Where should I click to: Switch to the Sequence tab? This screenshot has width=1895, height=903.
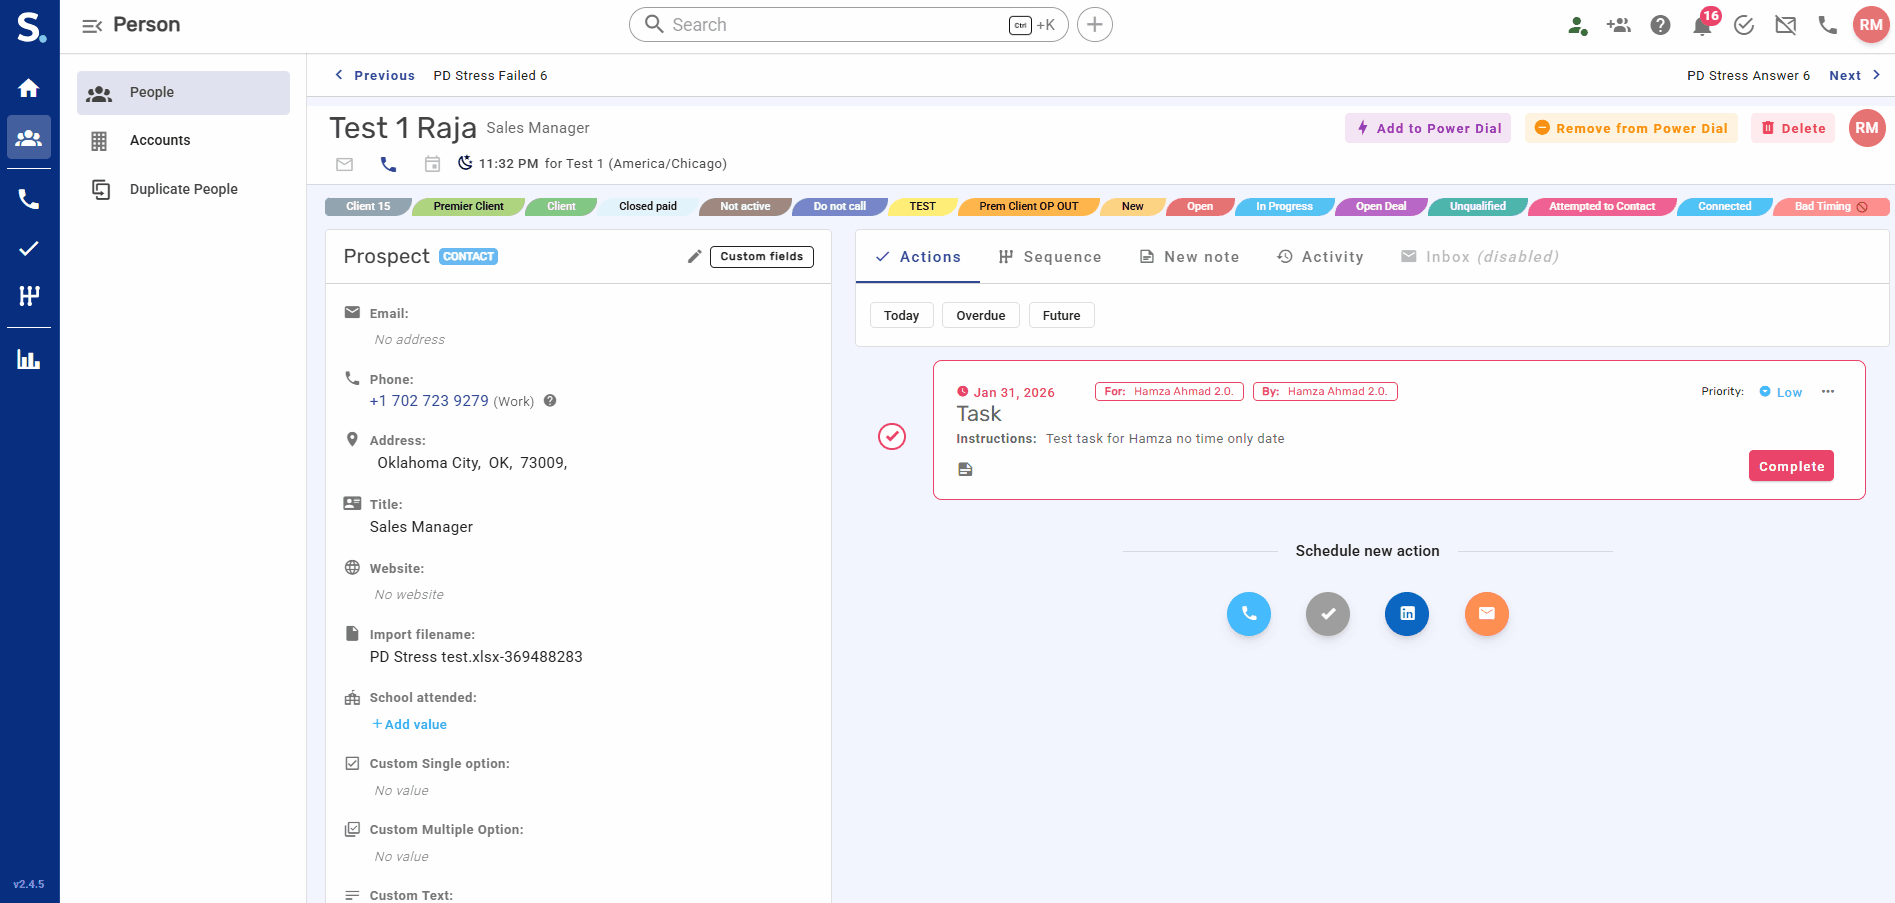point(1050,257)
